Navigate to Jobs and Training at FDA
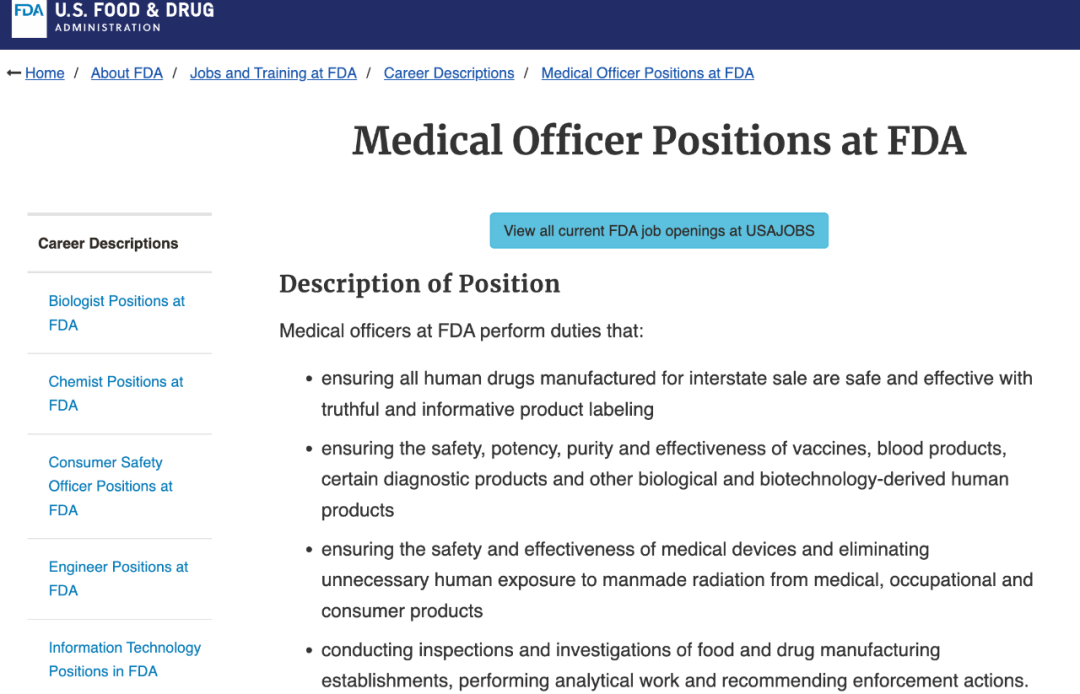Viewport: 1080px width, 694px height. pyautogui.click(x=273, y=73)
